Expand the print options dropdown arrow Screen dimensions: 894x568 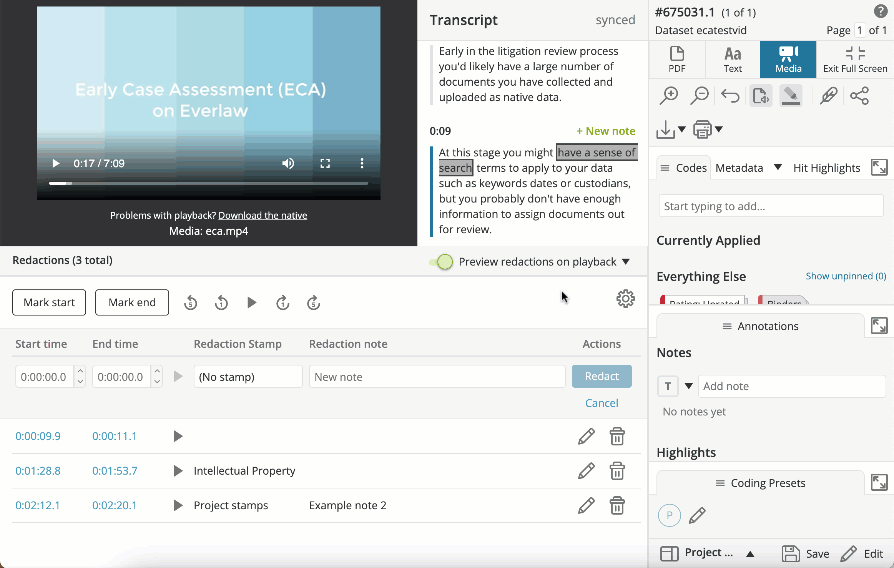pos(718,130)
